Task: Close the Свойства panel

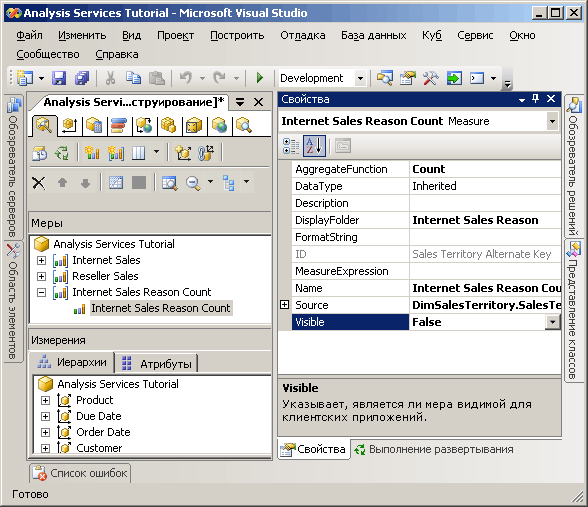Action: pos(551,99)
